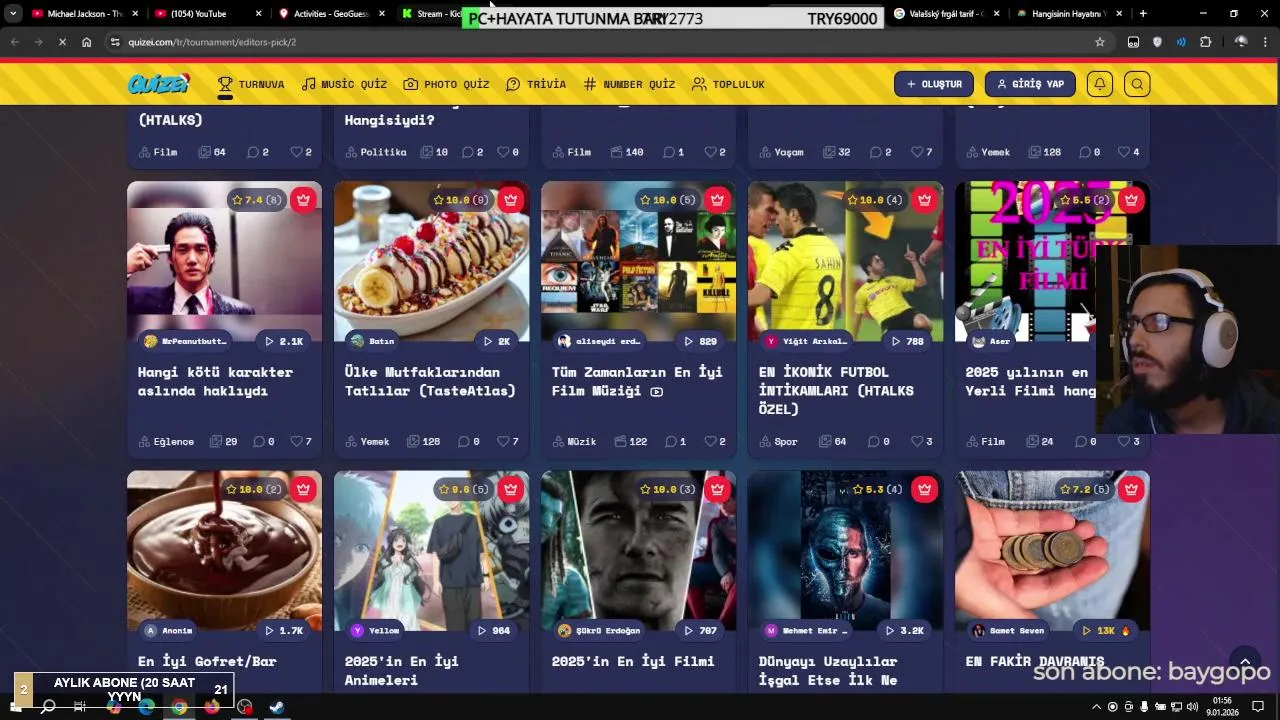1280x720 pixels.
Task: Open the site search icon
Action: (1137, 84)
